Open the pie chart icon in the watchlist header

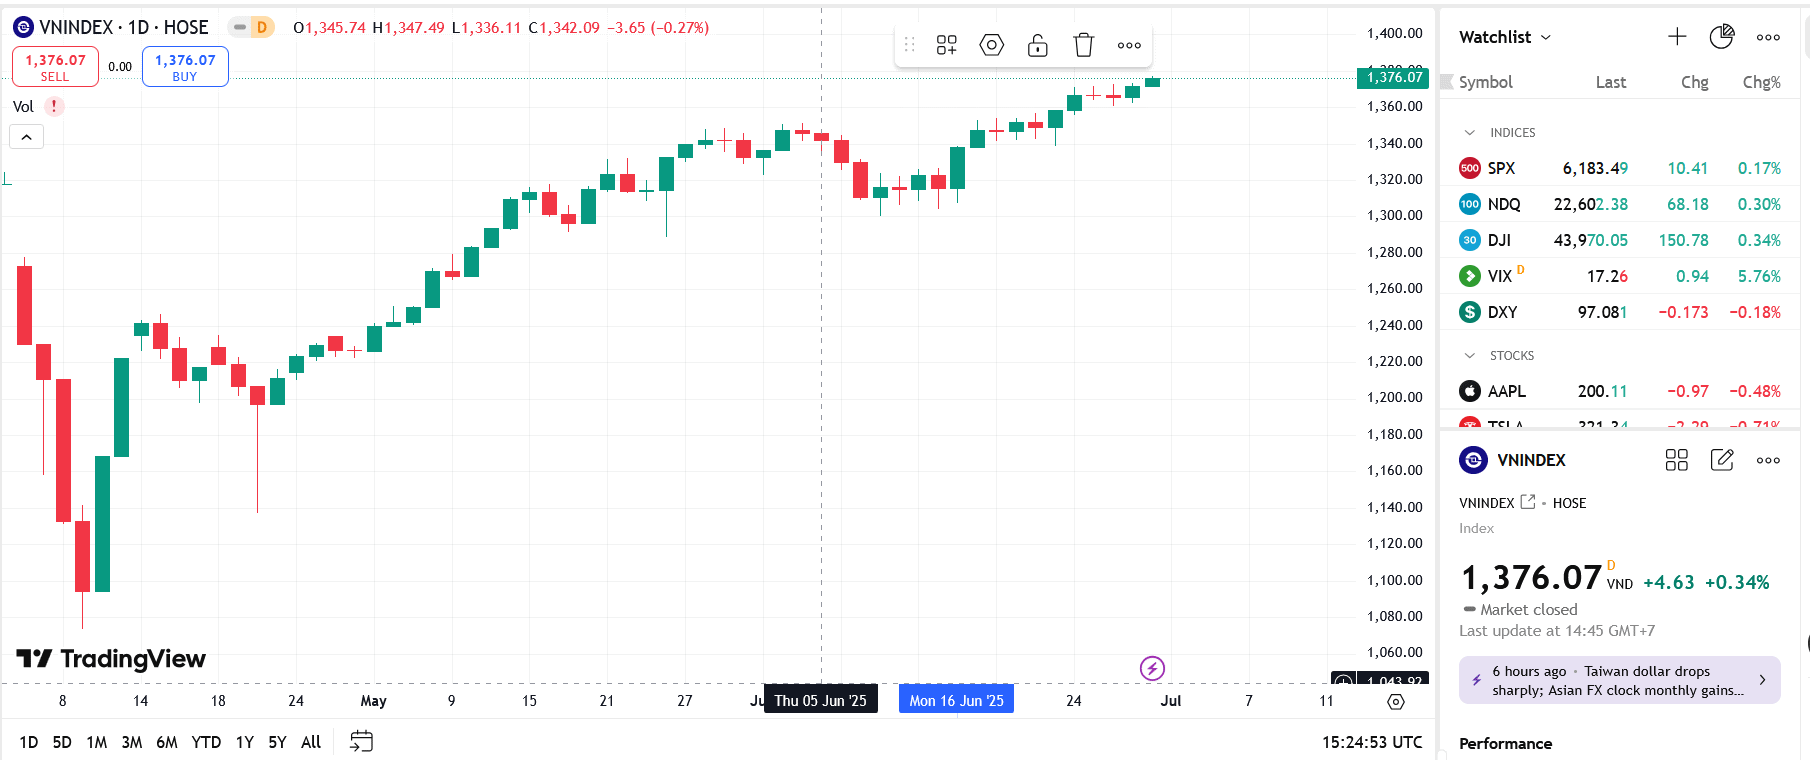pos(1721,37)
